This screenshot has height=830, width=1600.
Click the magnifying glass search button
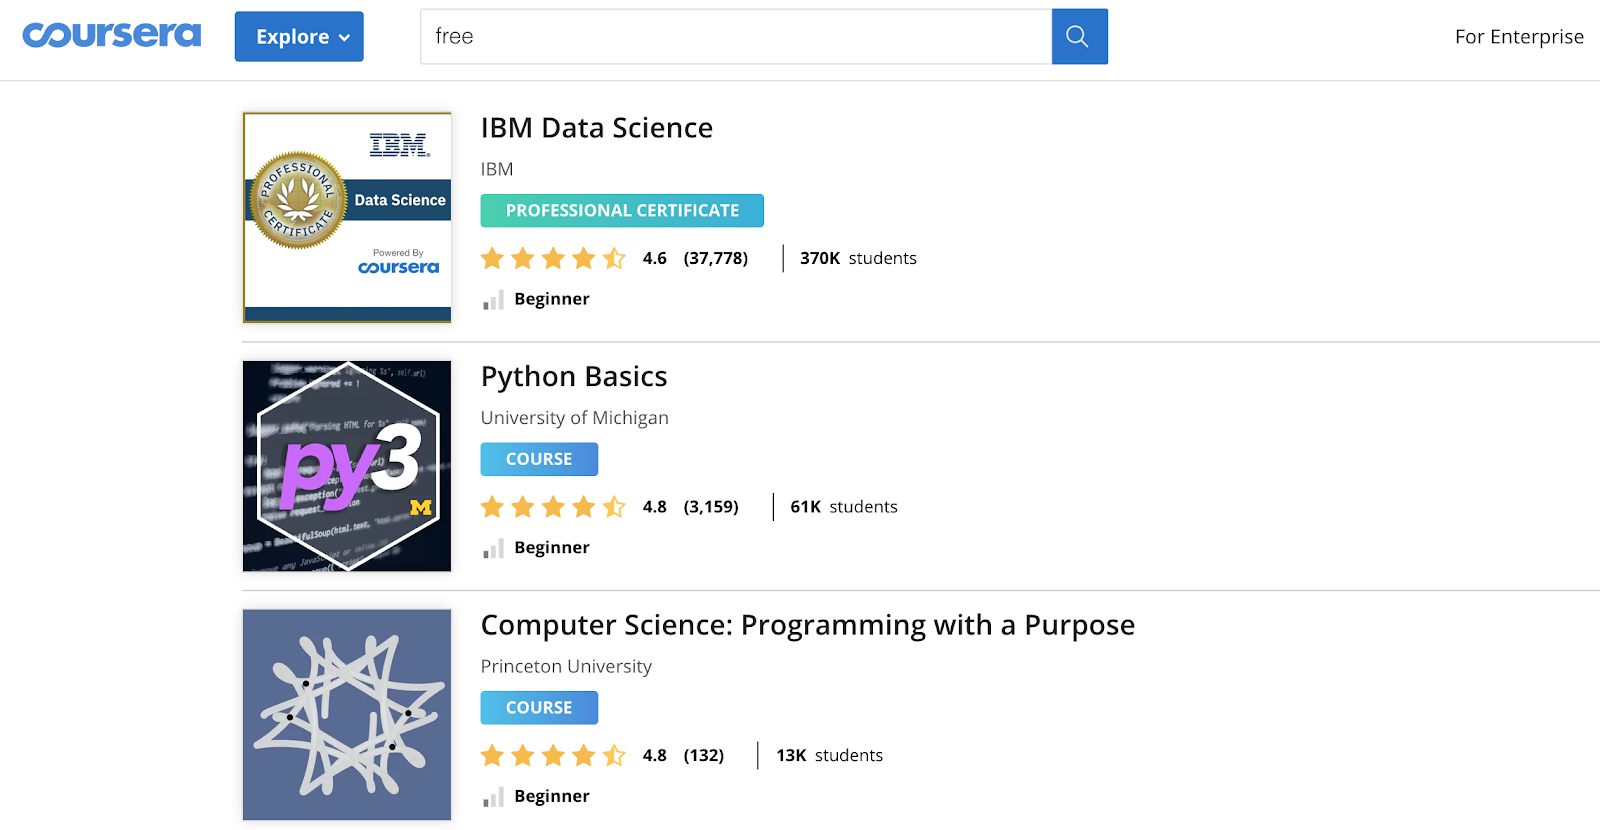(x=1079, y=37)
